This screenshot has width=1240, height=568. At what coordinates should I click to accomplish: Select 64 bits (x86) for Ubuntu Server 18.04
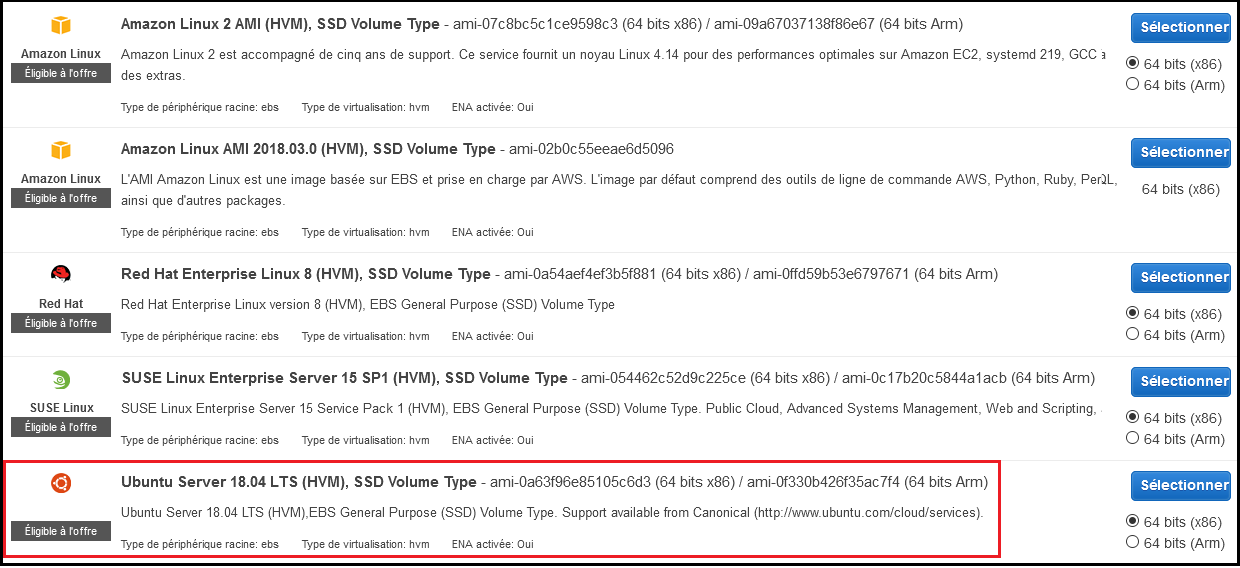click(1132, 521)
